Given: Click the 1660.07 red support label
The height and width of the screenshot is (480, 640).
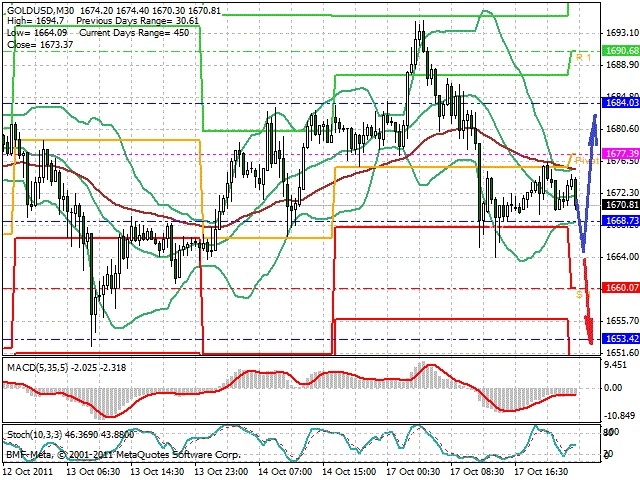Looking at the screenshot, I should [x=621, y=288].
